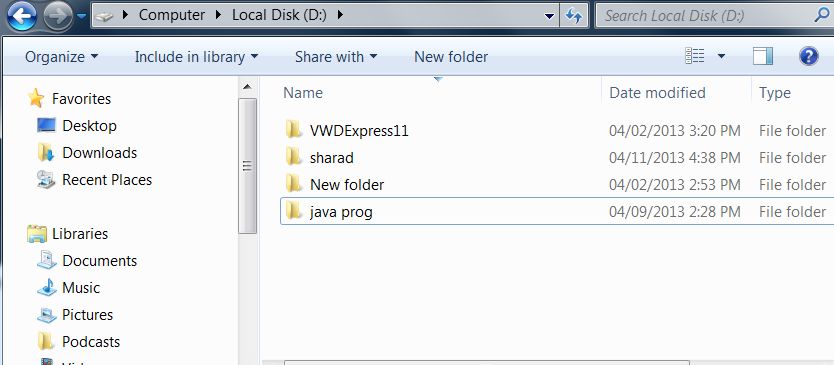Toggle the preview pane icon
This screenshot has width=834, height=365.
[x=763, y=56]
